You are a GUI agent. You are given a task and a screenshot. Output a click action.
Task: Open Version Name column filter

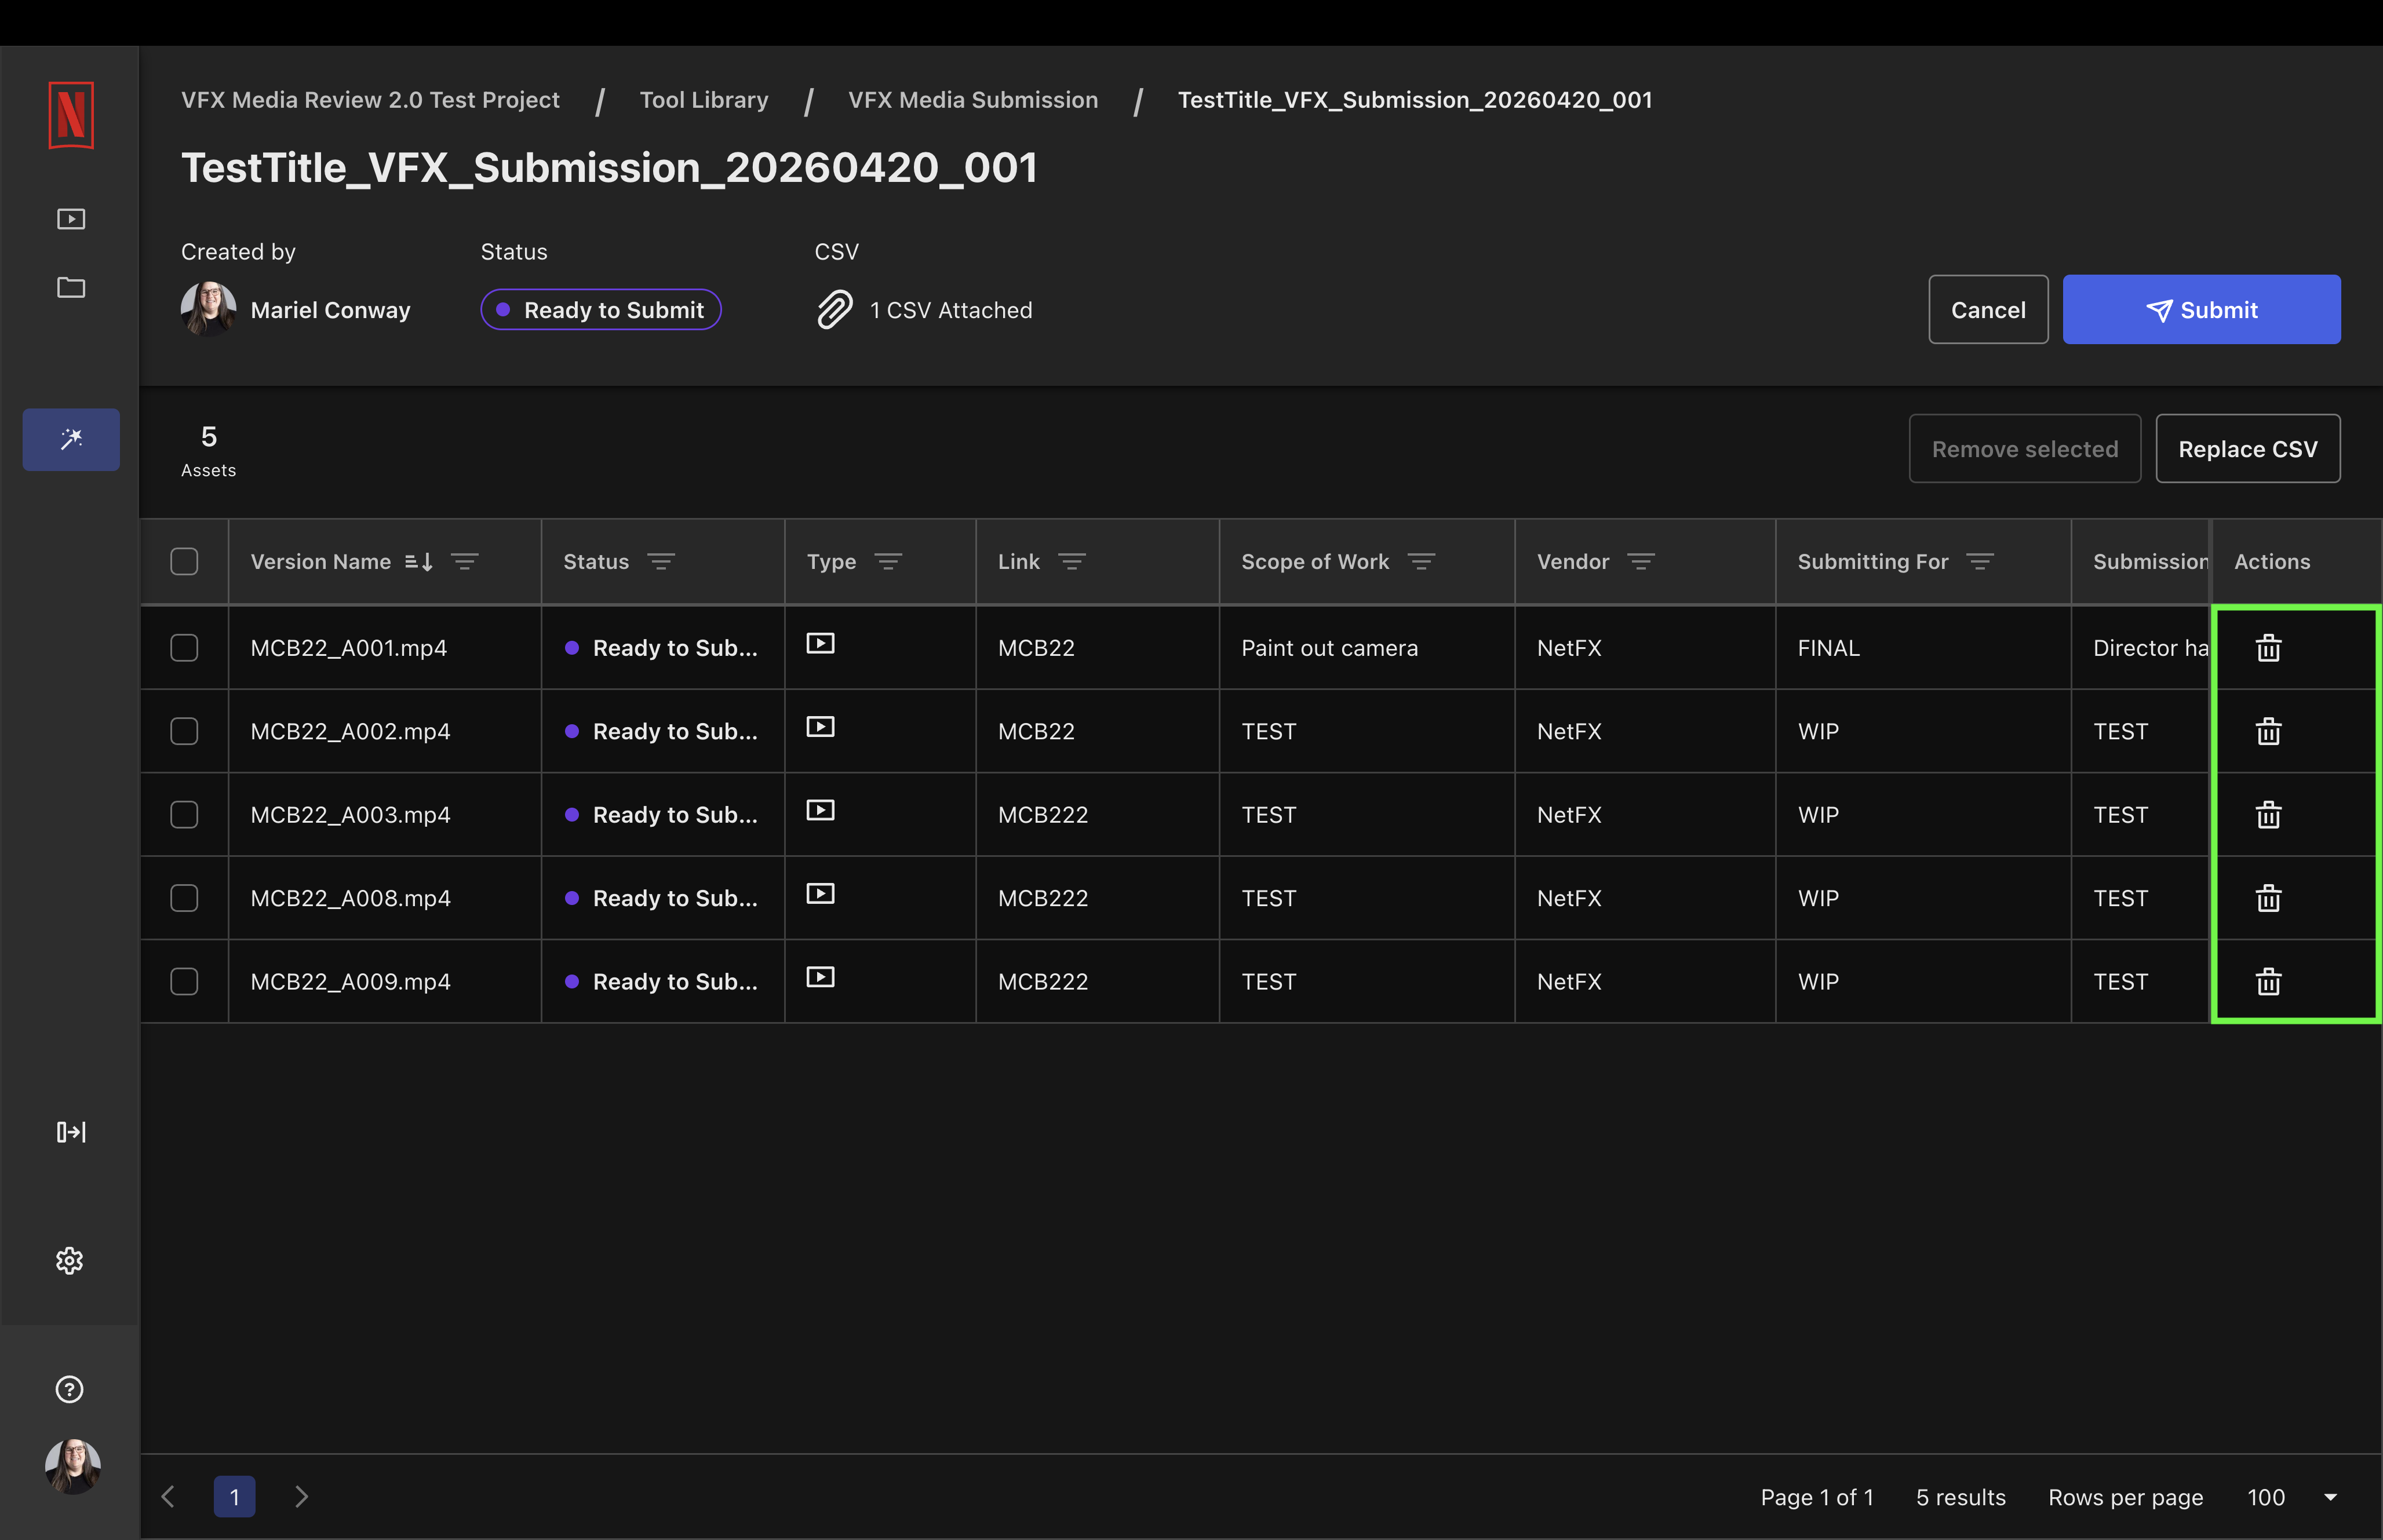[465, 562]
